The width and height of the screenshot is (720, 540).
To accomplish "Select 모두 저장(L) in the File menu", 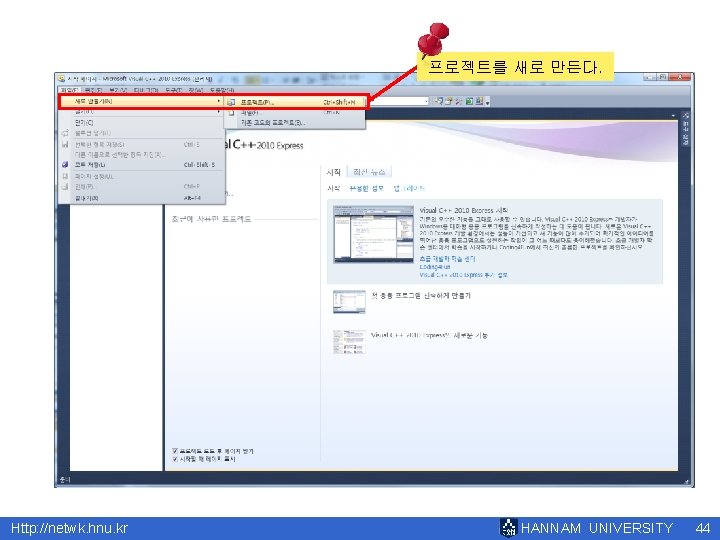I will [x=141, y=164].
